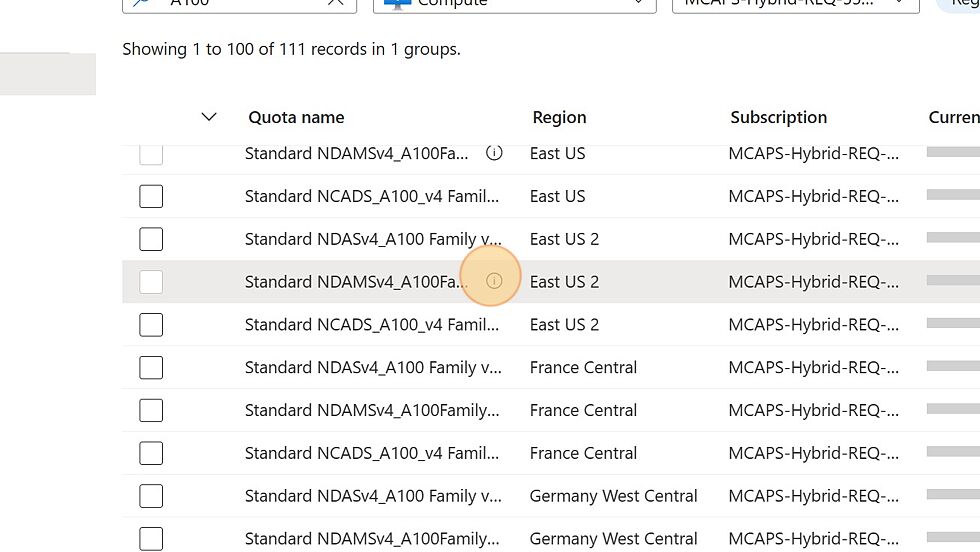The height and width of the screenshot is (552, 980).
Task: Open Standard NDASv4_A100 Family East US 2 quota
Action: 373,239
